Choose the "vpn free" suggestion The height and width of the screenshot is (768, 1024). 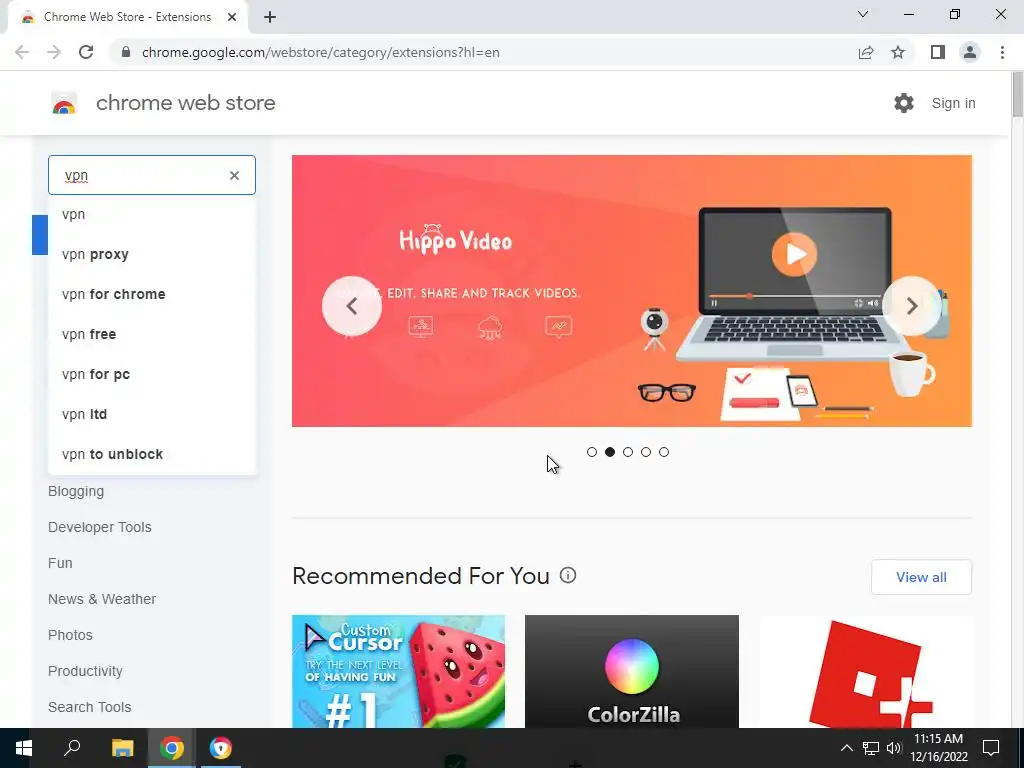(152, 334)
